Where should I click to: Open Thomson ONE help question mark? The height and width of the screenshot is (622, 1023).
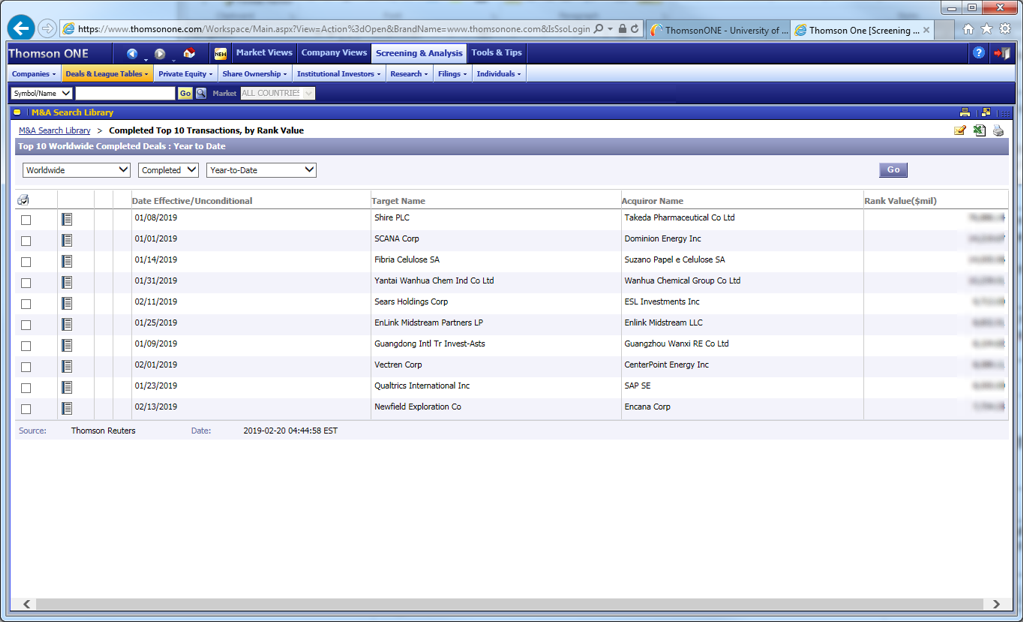[978, 53]
